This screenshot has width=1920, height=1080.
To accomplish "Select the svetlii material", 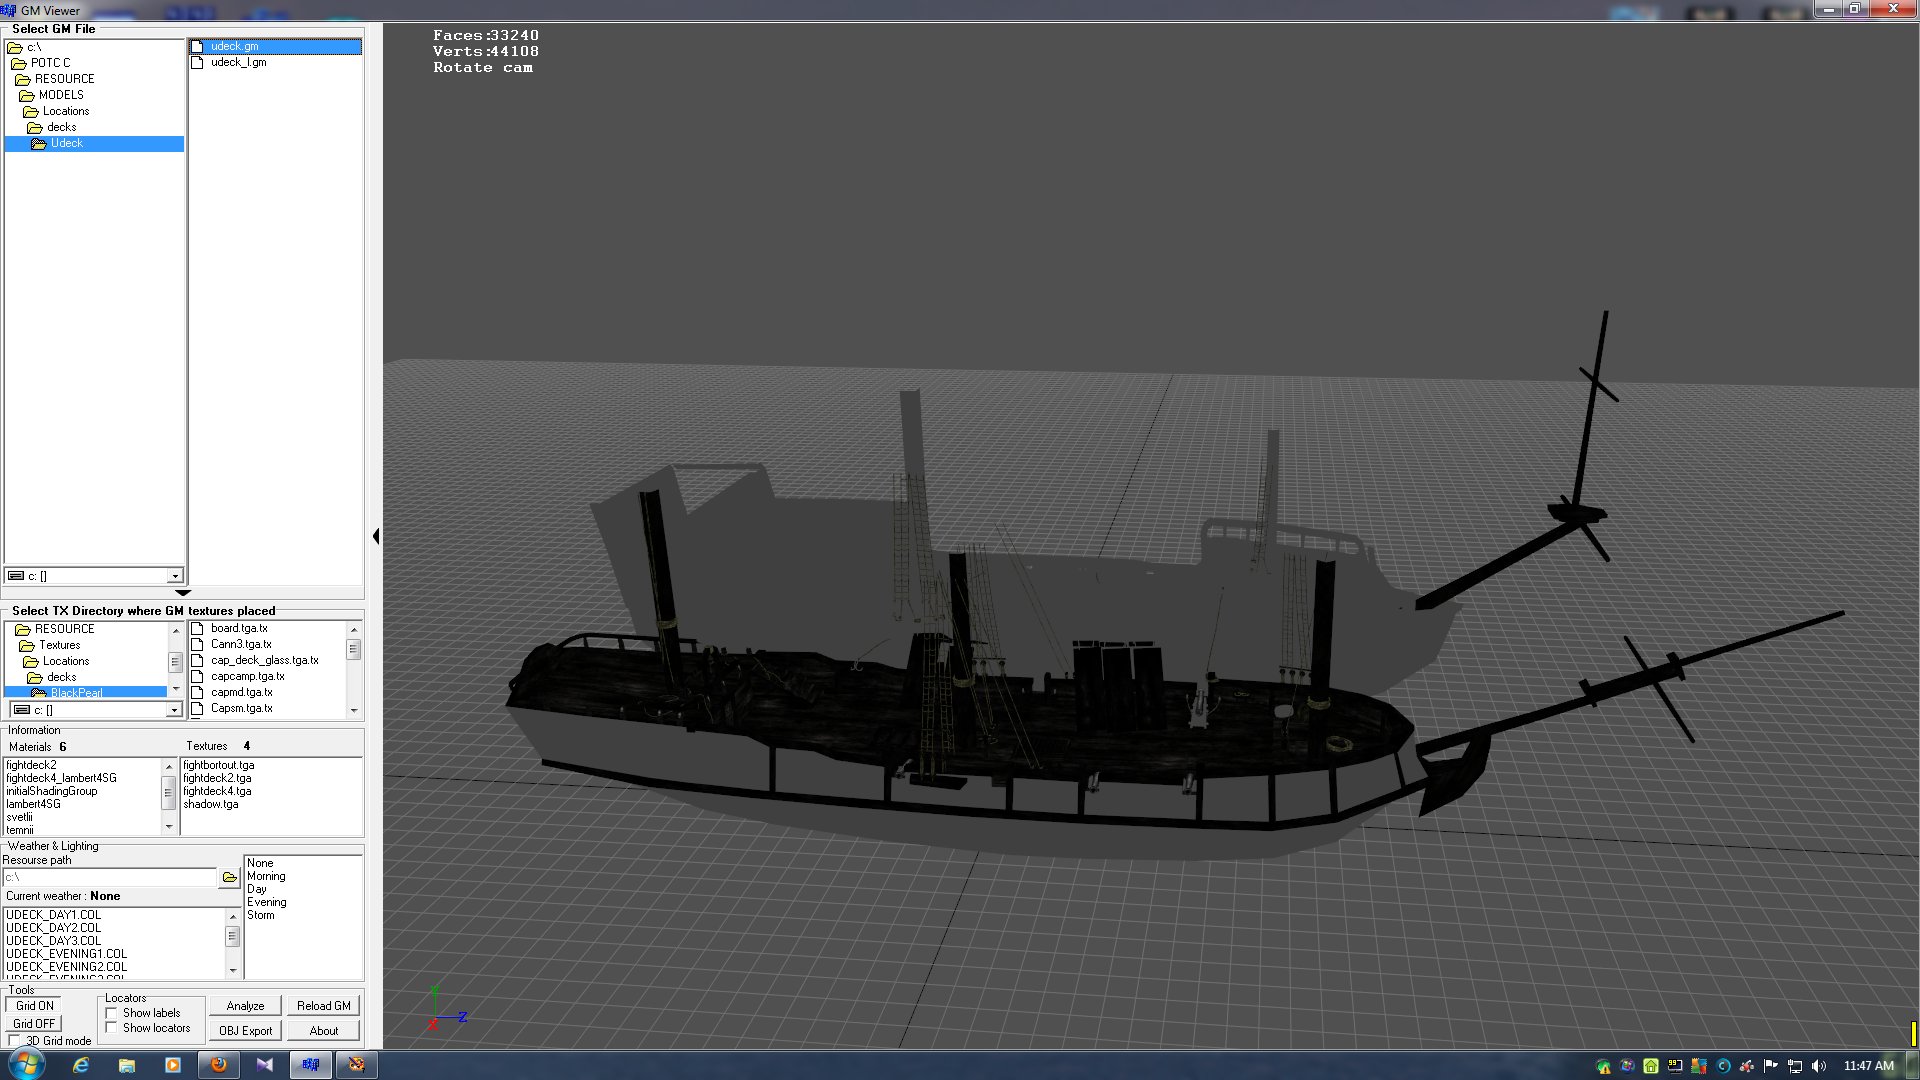I will 19,818.
